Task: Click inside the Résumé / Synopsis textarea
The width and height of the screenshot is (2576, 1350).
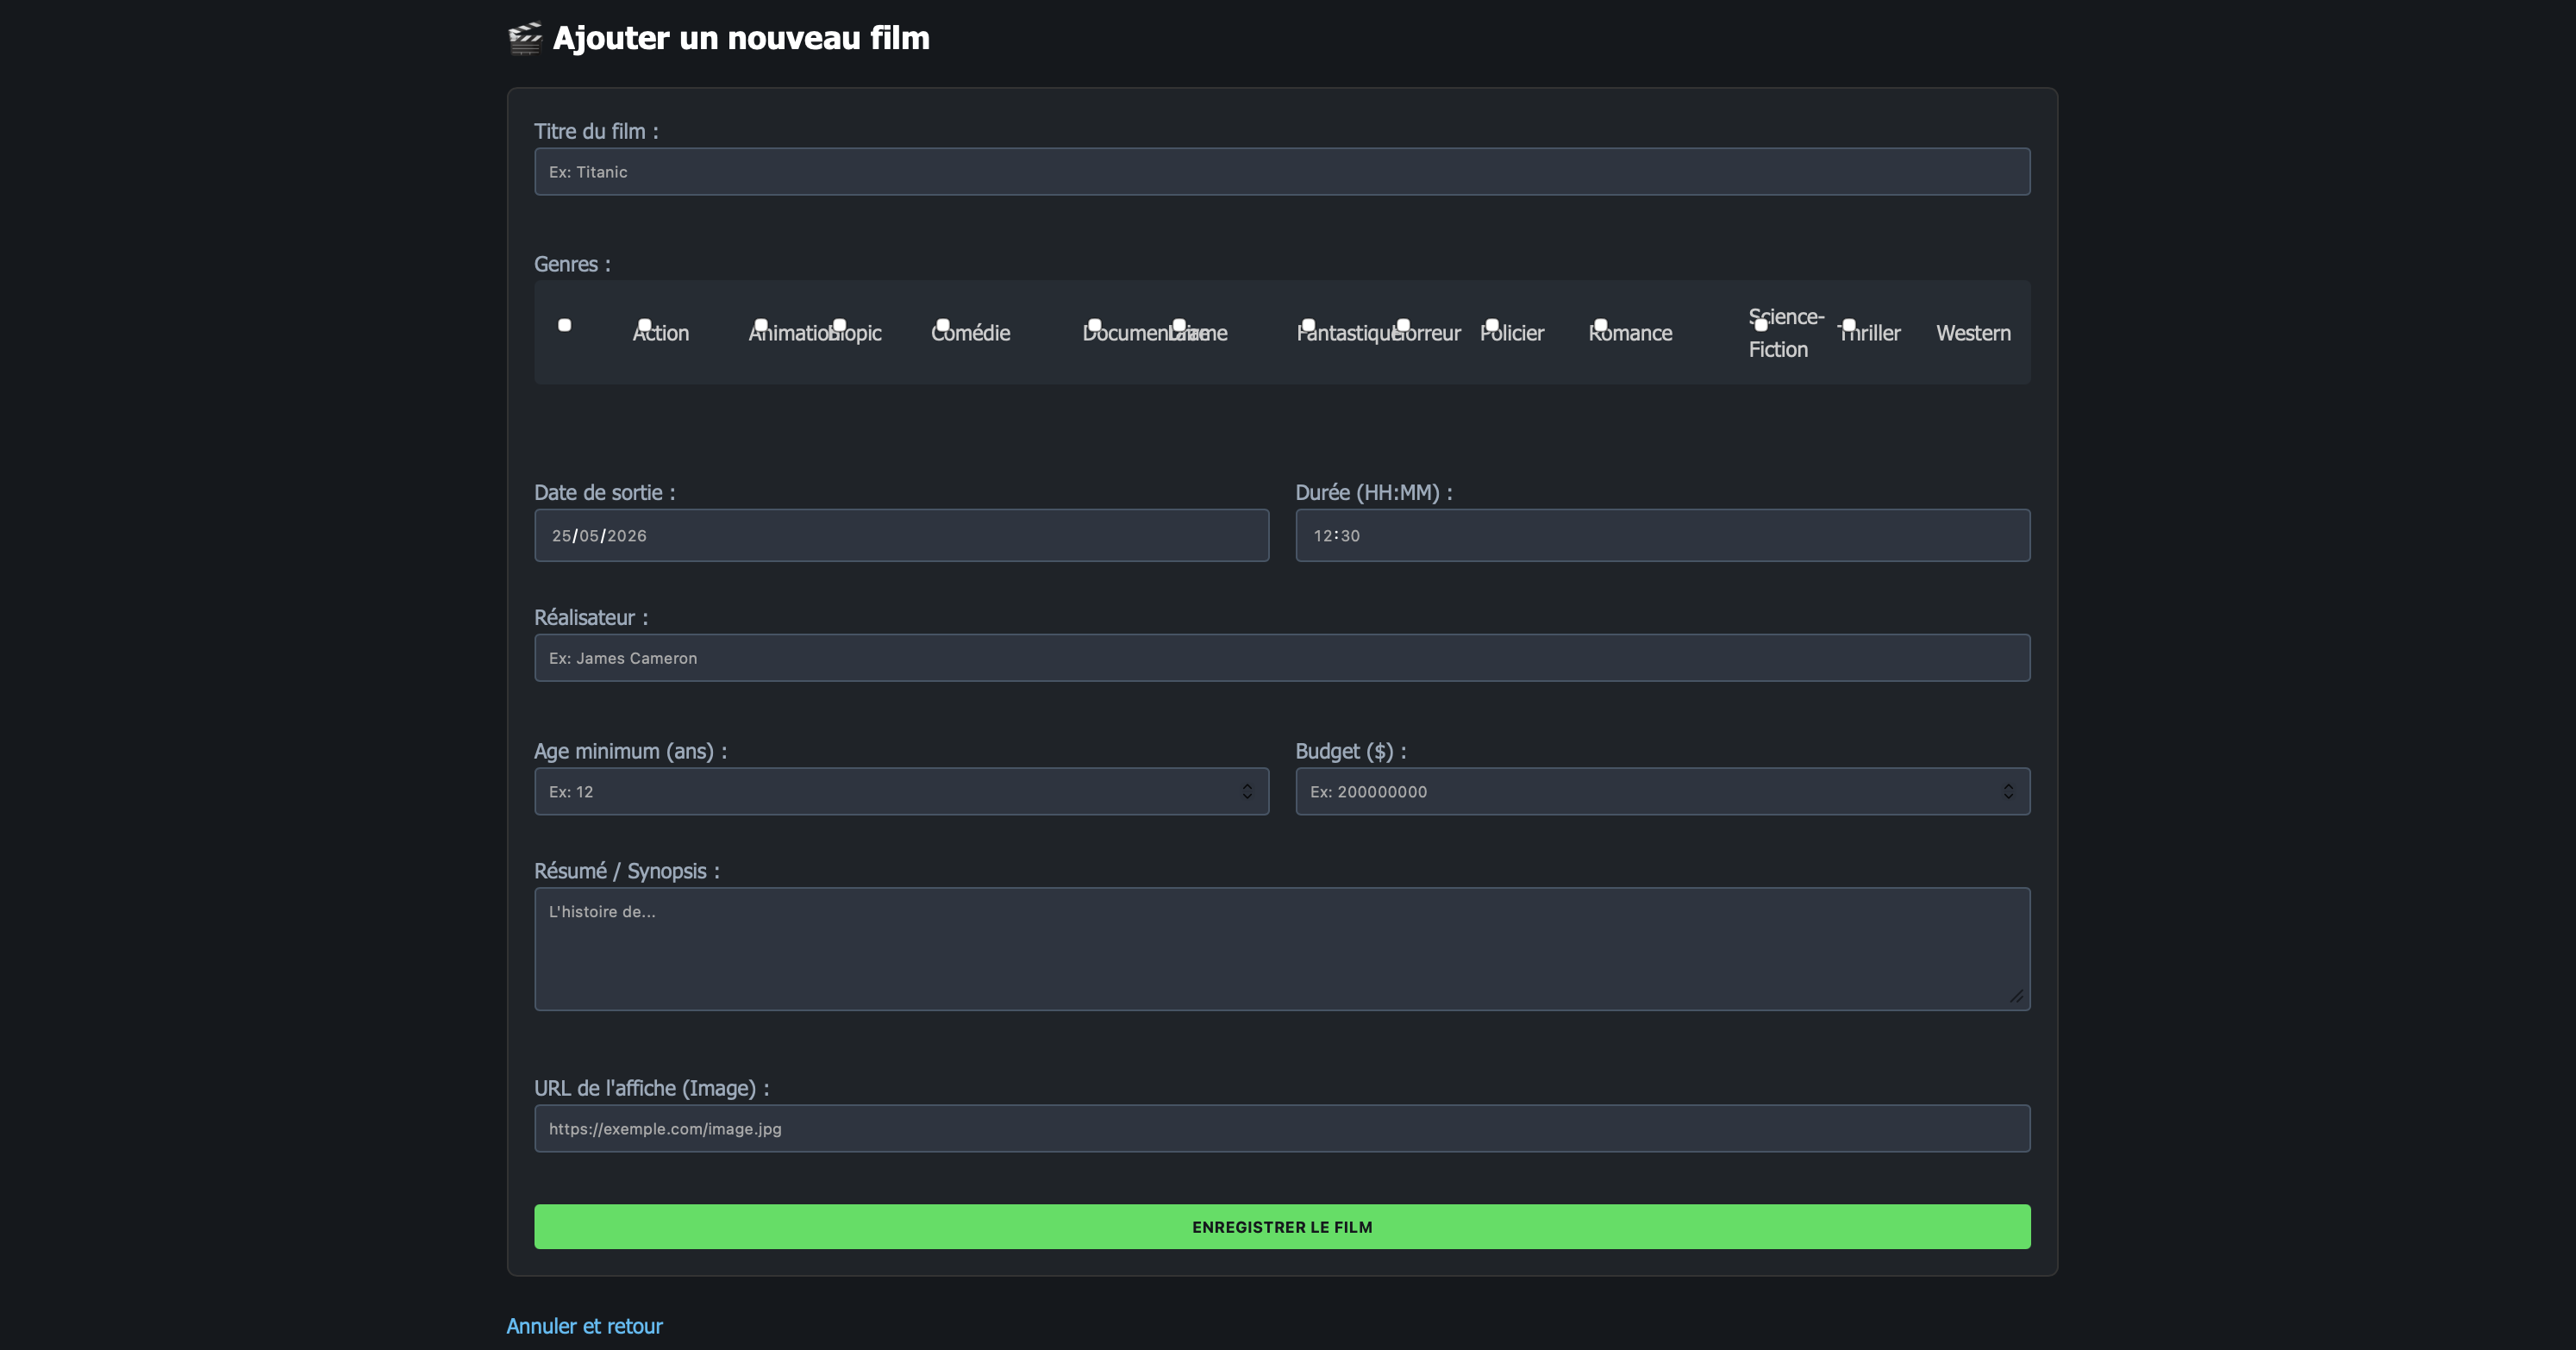Action: coord(1282,949)
